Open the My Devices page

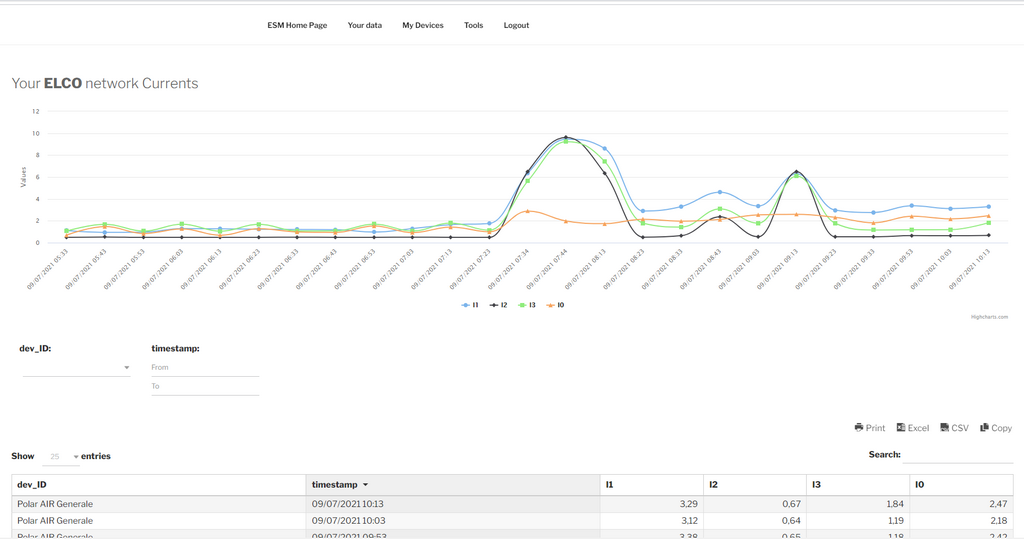coord(422,25)
